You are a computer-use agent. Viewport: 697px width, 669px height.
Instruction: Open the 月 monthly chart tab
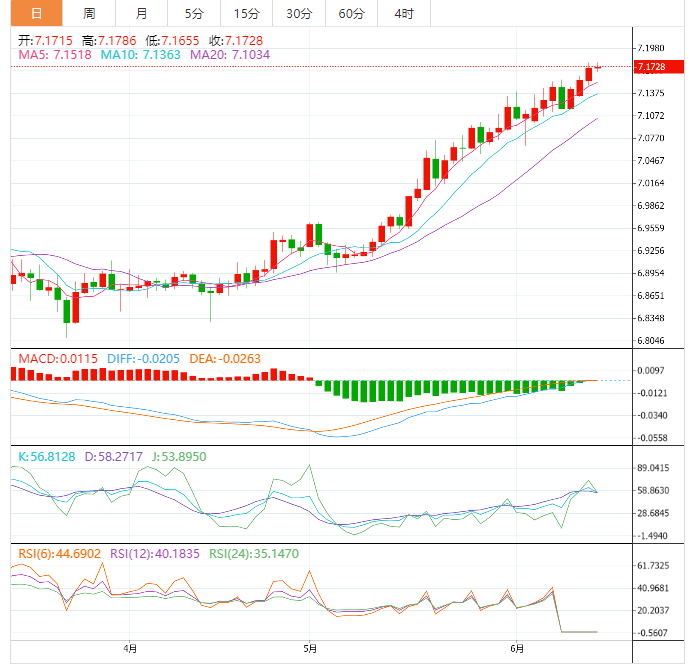point(141,13)
